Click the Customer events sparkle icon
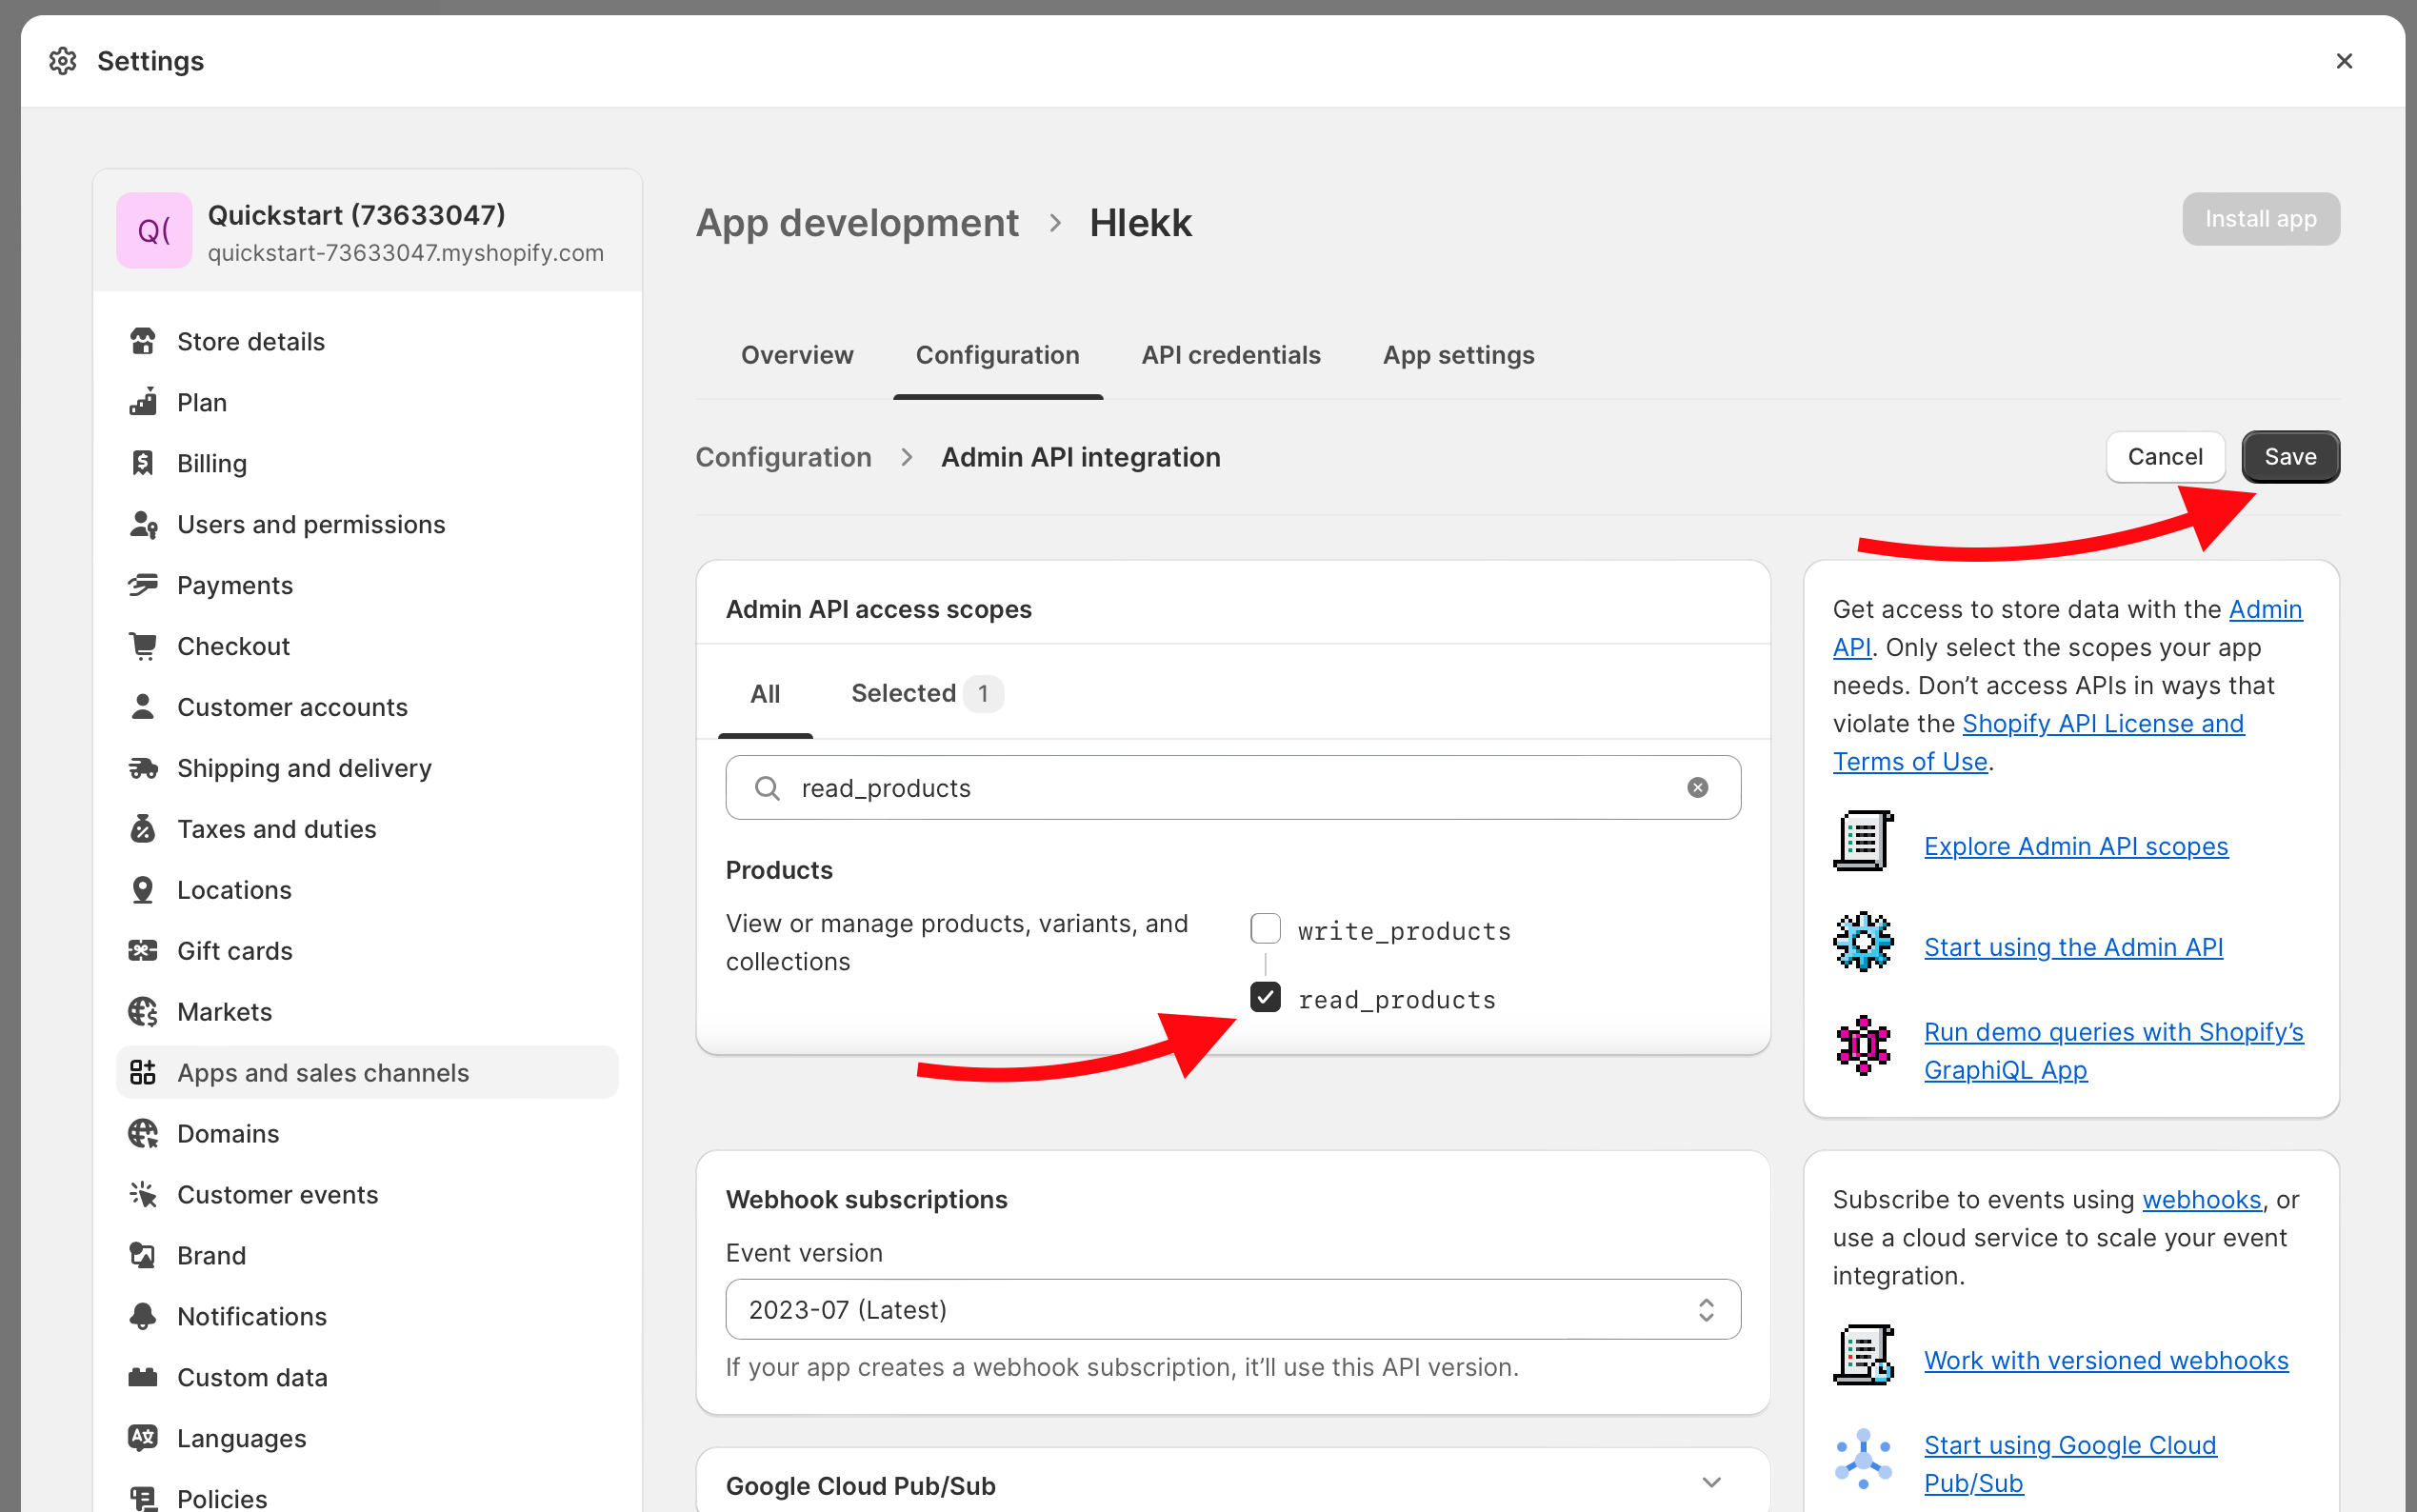Screen dimensions: 2417x1512 (x=143, y=1194)
